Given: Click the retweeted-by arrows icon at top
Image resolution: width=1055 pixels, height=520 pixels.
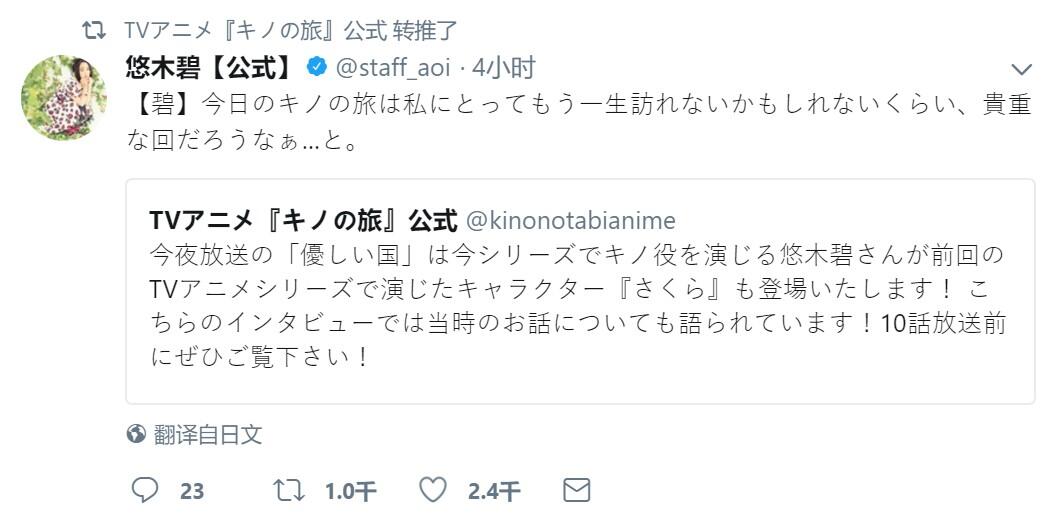Looking at the screenshot, I should pyautogui.click(x=94, y=30).
